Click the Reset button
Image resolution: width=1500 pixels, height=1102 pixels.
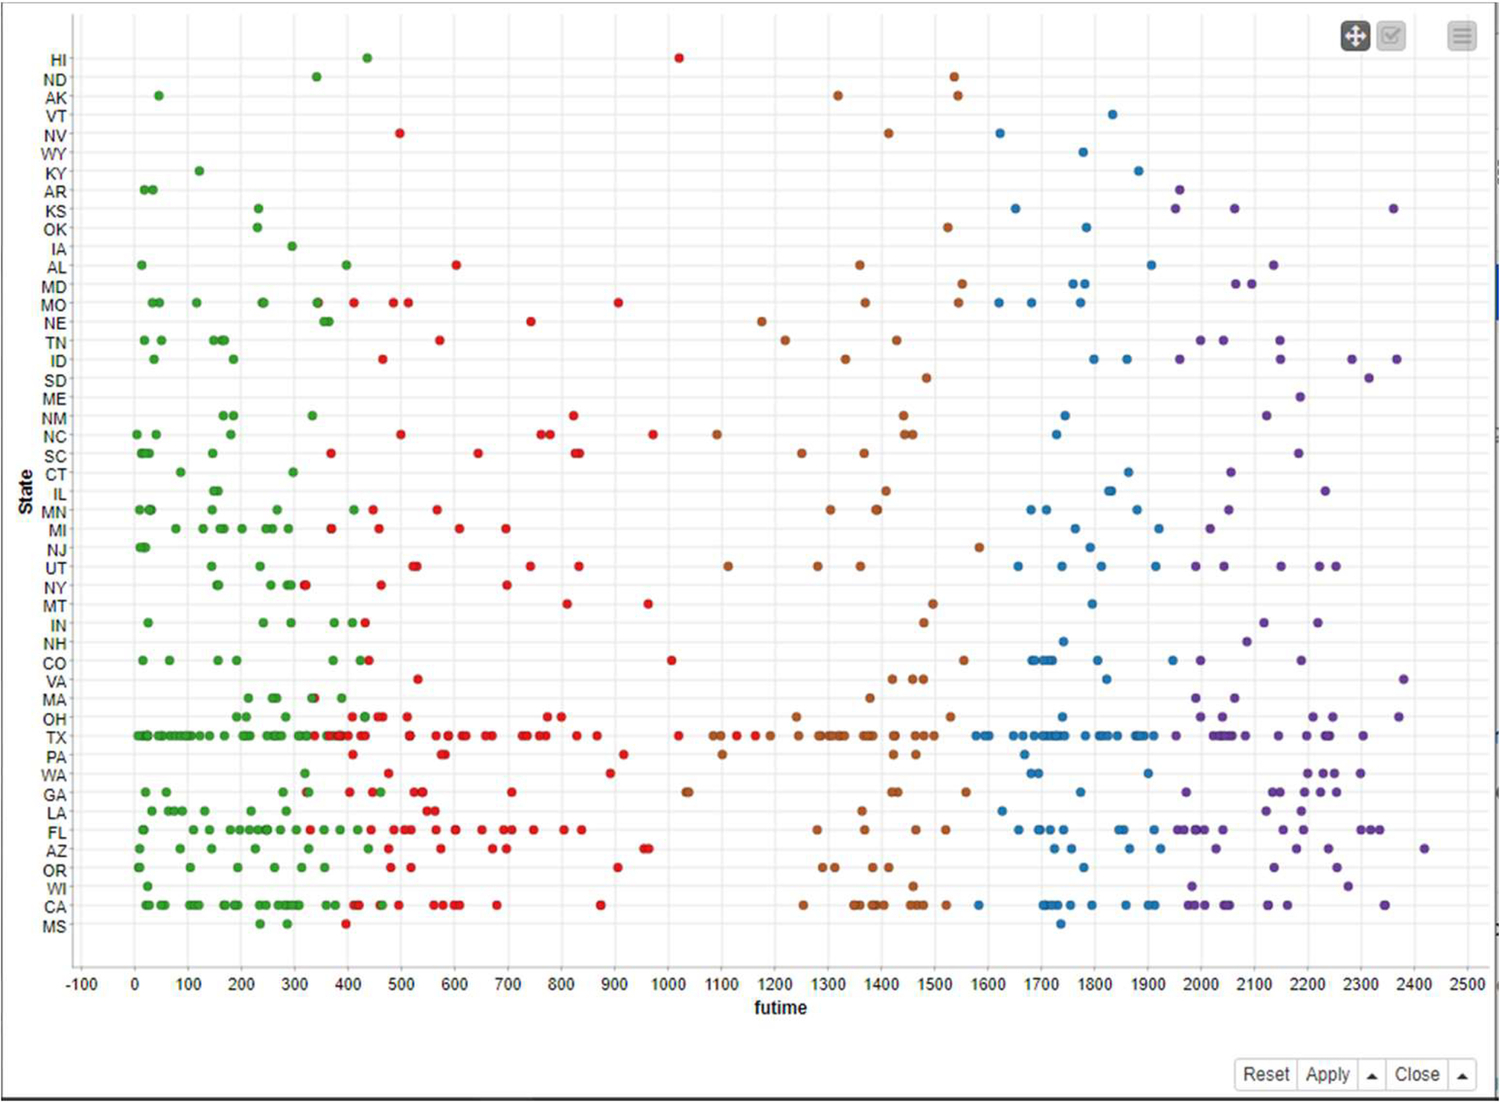tap(1266, 1074)
